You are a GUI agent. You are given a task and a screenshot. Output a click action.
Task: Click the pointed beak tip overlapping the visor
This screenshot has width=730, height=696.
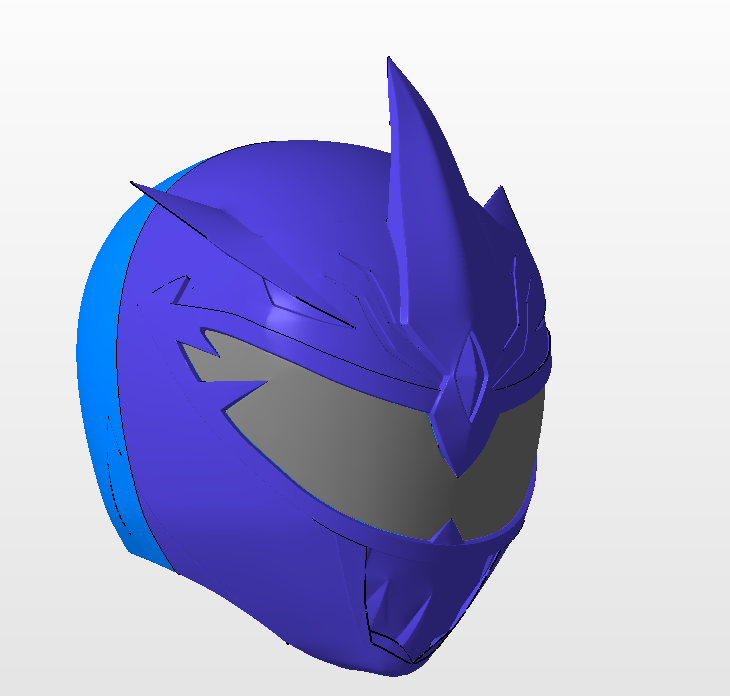(x=455, y=455)
